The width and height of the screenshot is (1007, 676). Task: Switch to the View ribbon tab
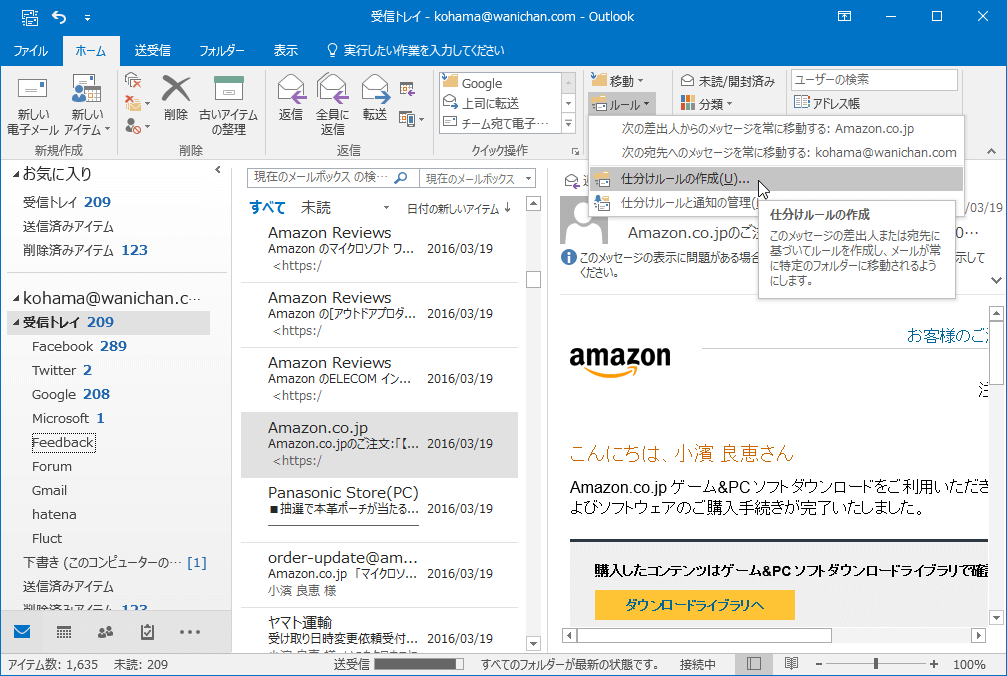[x=285, y=51]
